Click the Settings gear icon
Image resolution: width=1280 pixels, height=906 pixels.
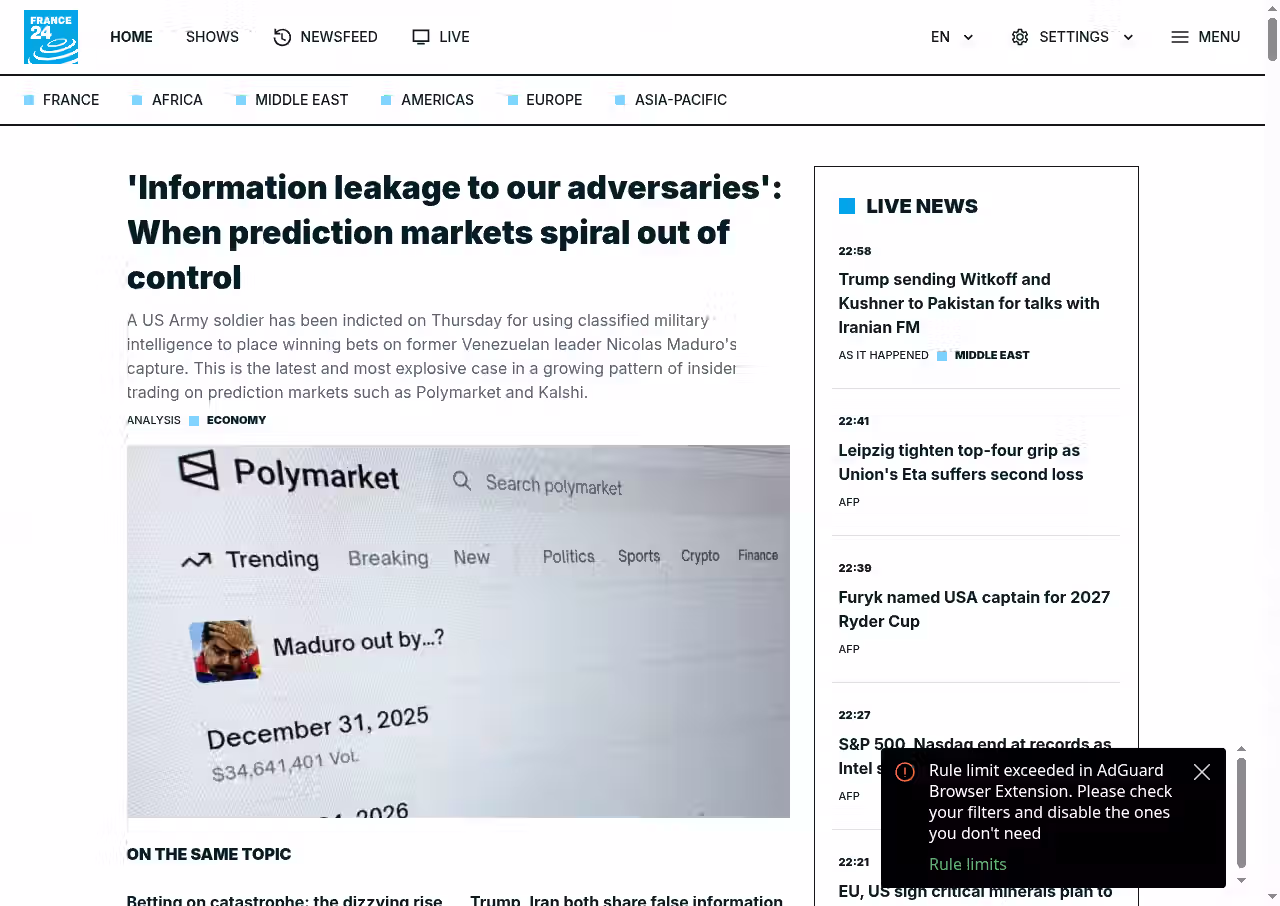click(1020, 37)
